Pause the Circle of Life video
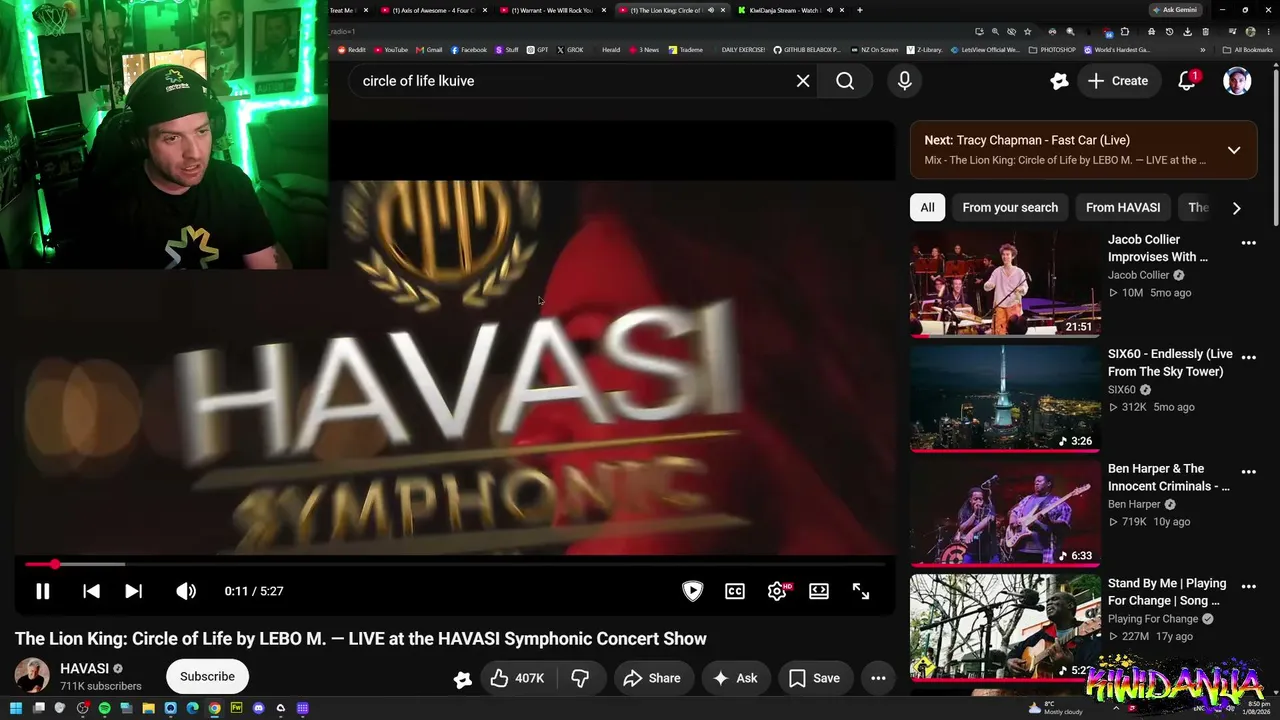The image size is (1280, 720). tap(42, 591)
